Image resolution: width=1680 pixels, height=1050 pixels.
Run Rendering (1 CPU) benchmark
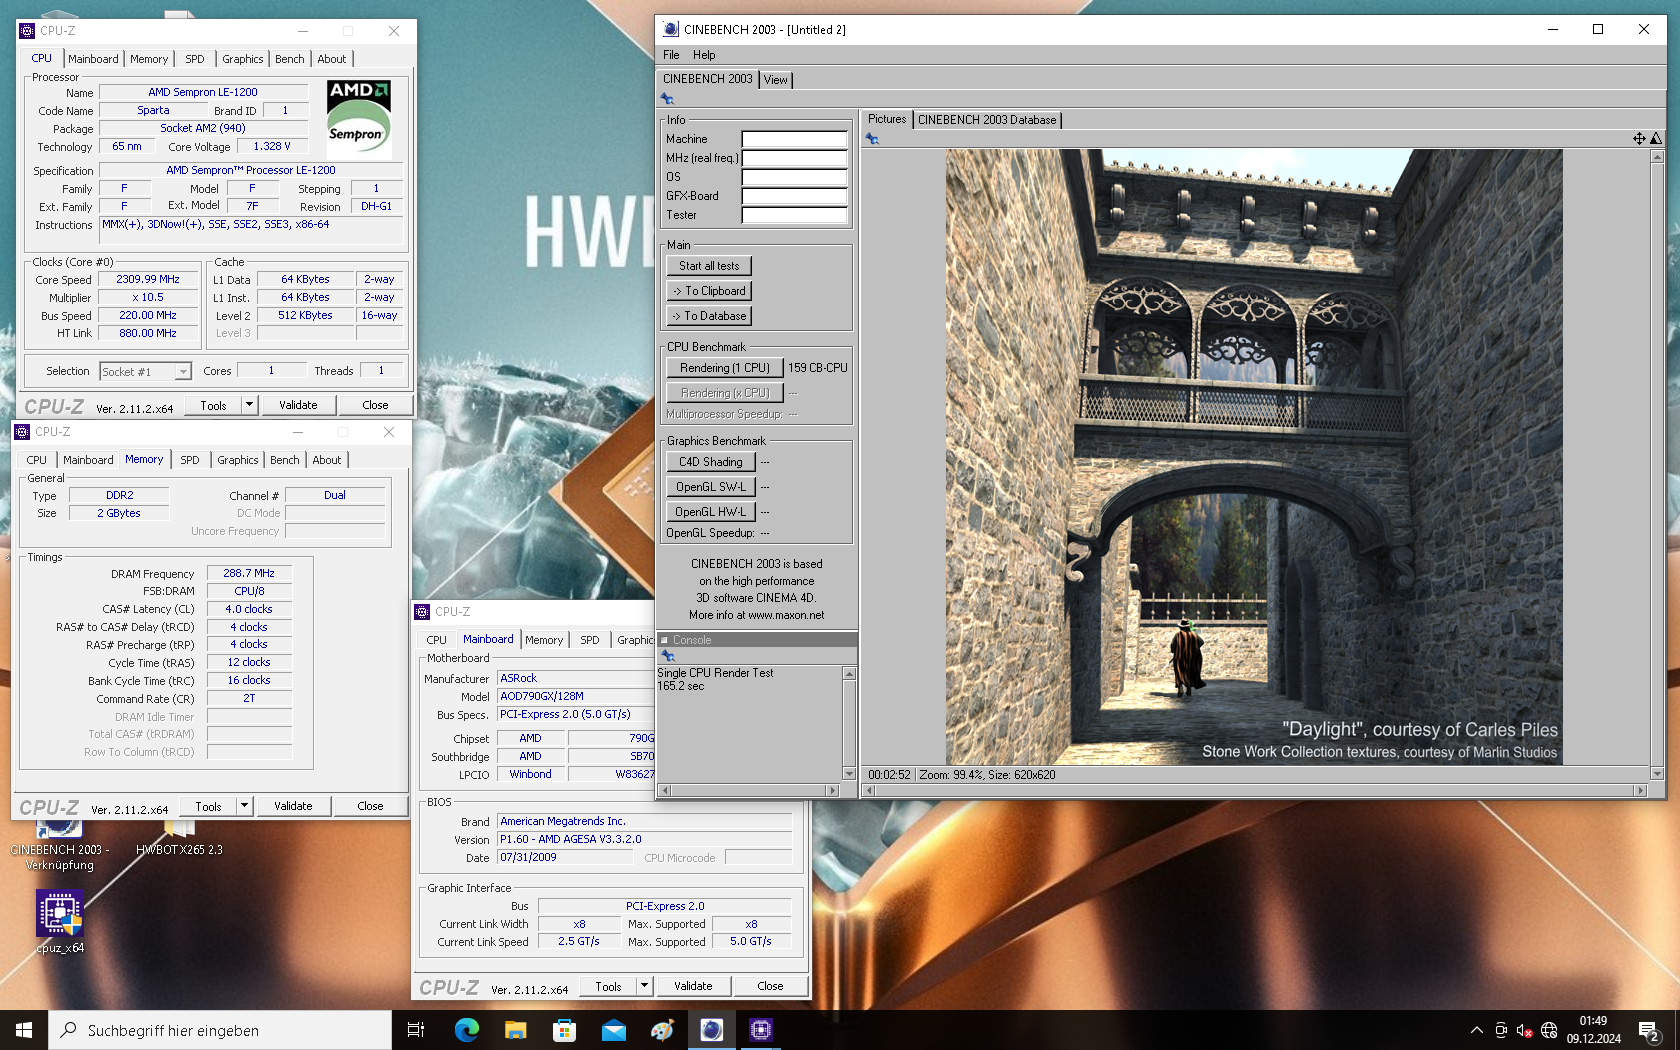tap(725, 368)
